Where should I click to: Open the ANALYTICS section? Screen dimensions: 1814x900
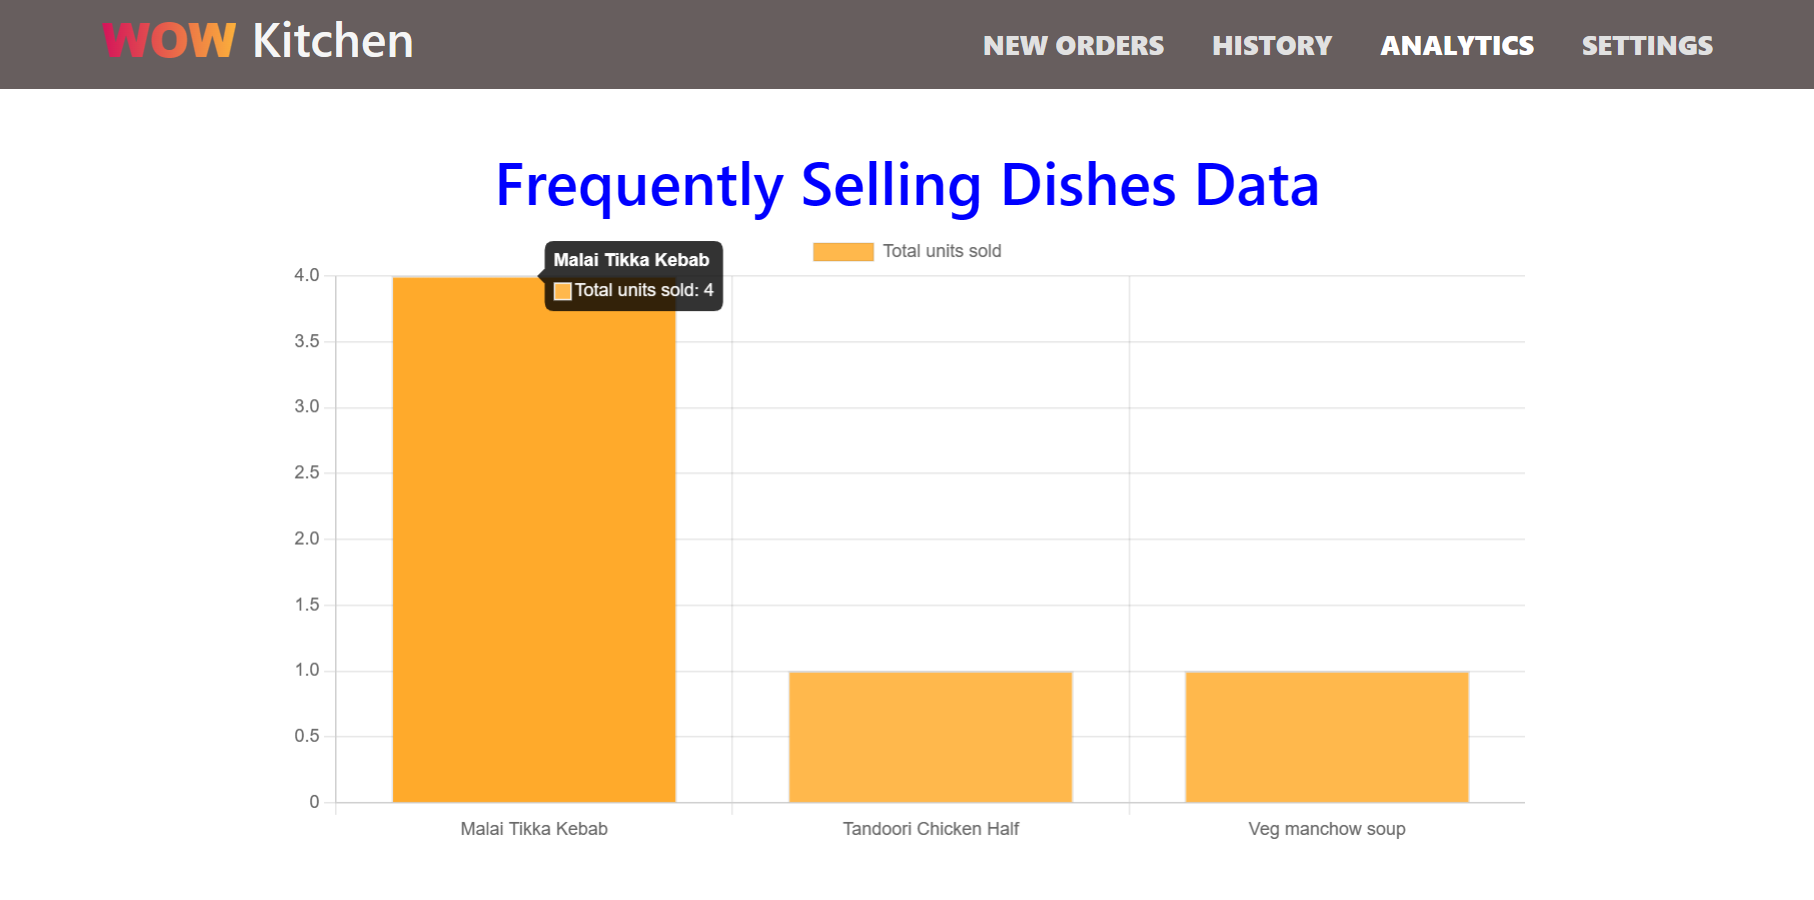1457,45
